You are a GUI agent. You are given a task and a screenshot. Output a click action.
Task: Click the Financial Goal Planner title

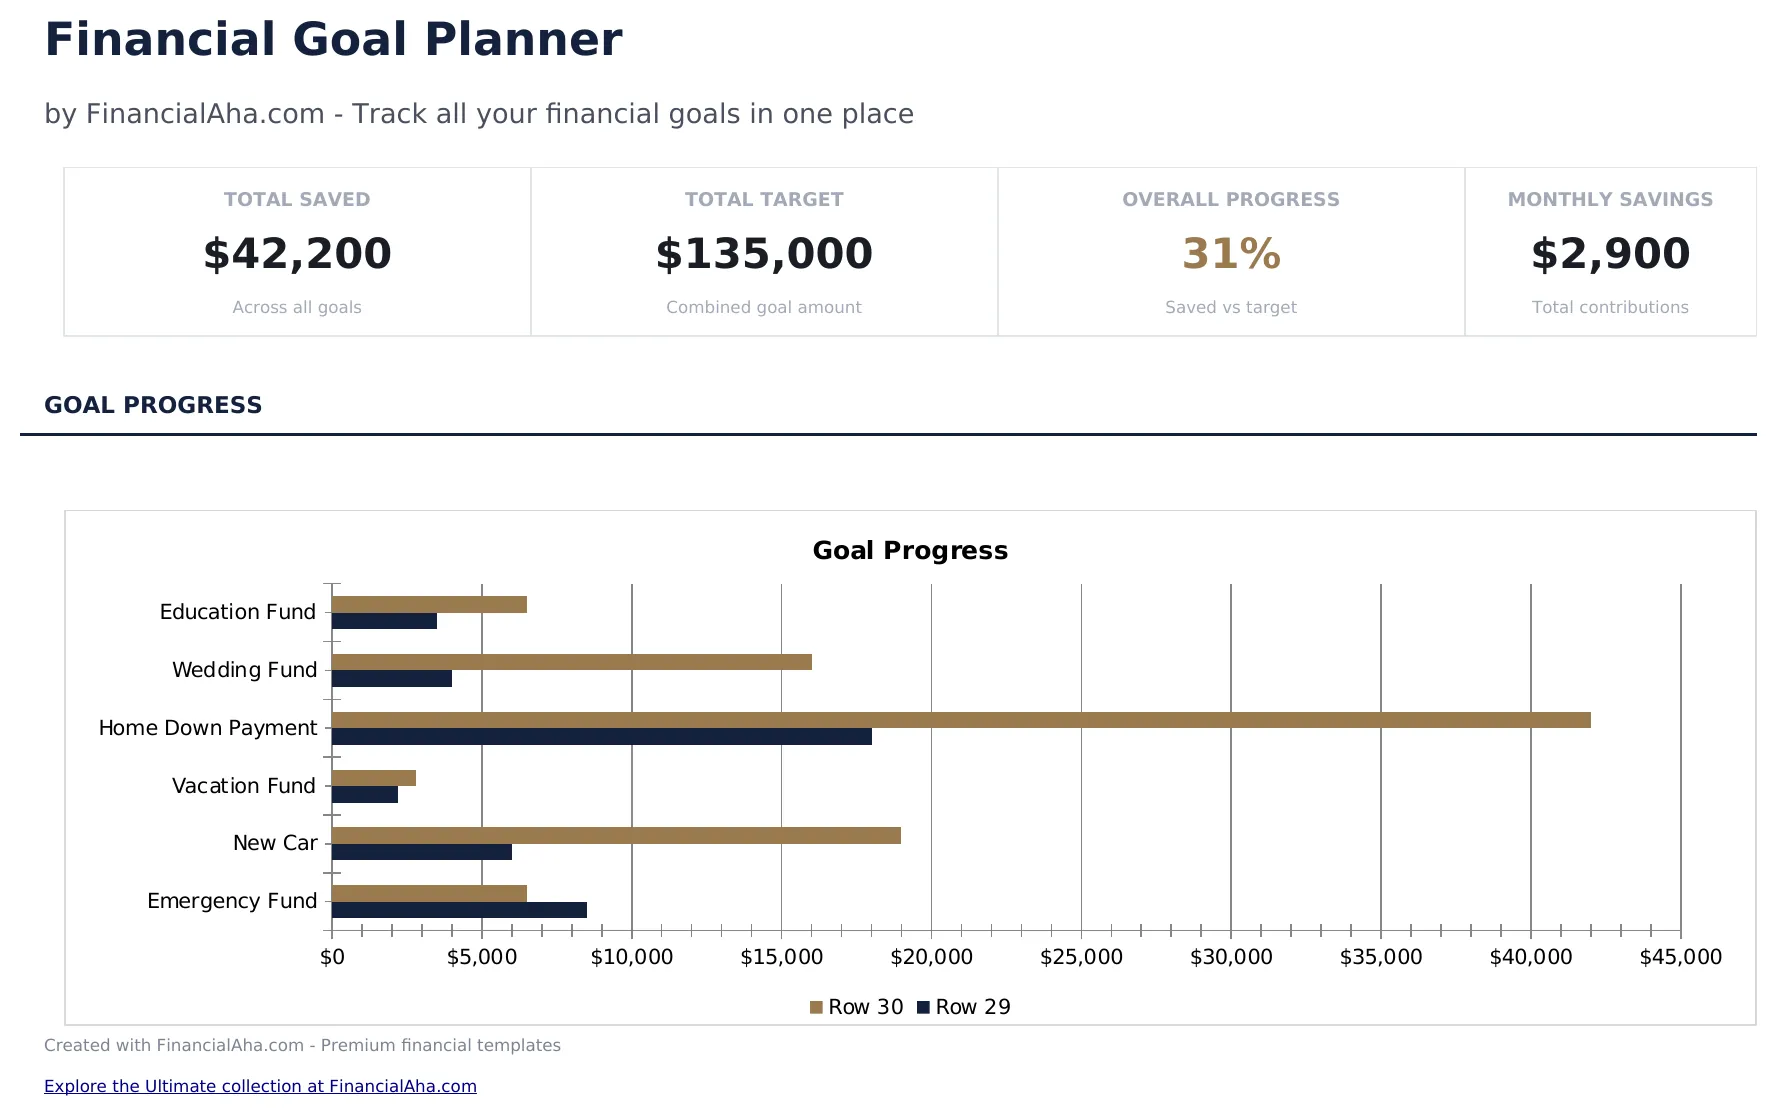333,39
